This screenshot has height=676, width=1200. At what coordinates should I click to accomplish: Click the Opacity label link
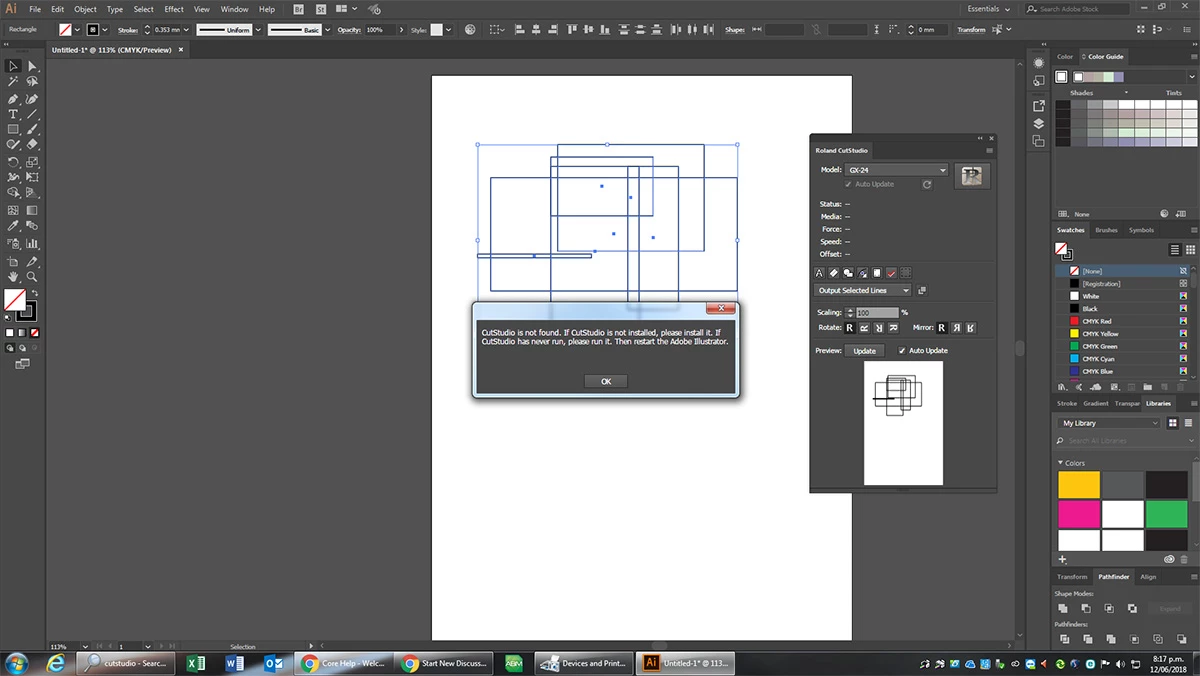348,30
